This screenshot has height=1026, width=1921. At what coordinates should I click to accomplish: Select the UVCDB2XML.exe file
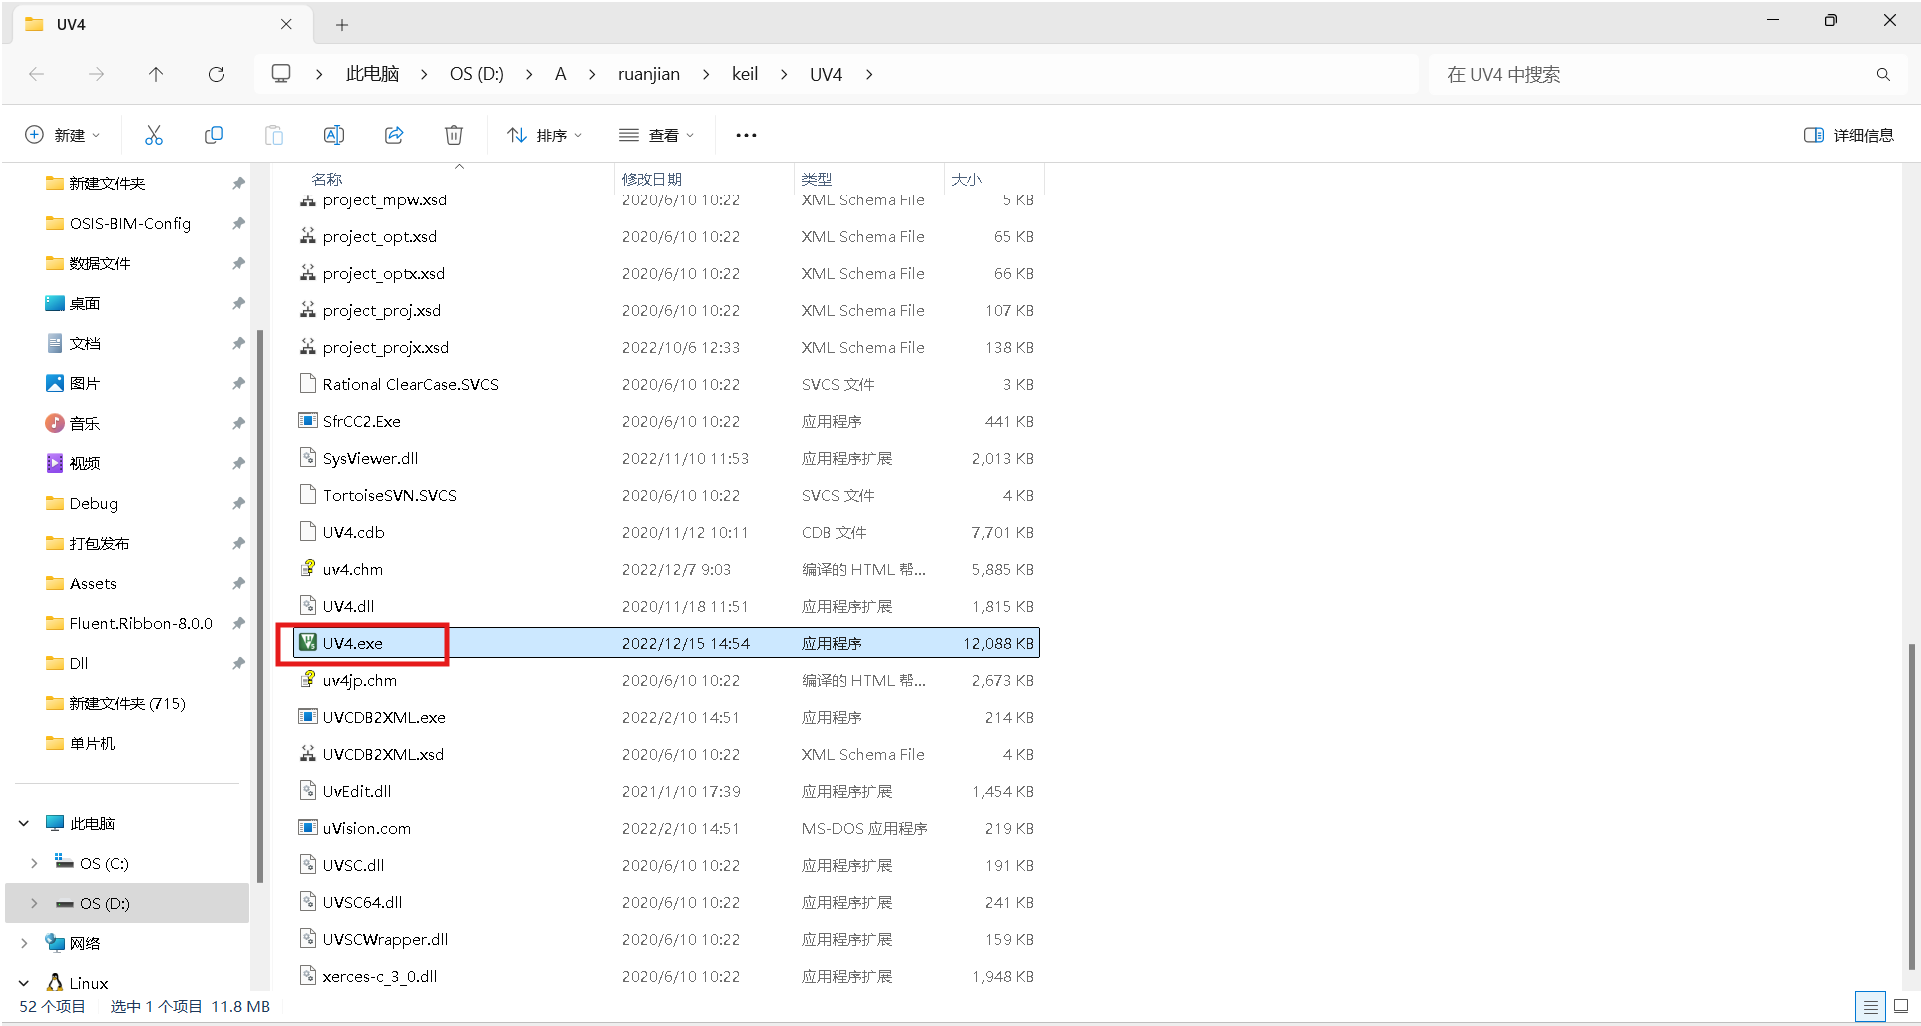click(x=384, y=717)
